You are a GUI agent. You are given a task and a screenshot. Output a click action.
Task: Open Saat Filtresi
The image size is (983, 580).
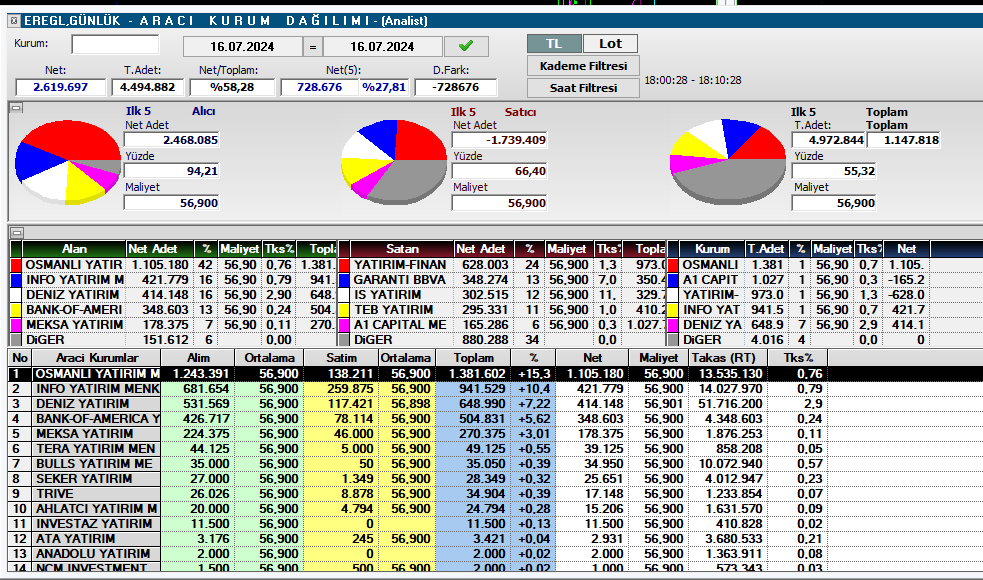click(x=583, y=88)
